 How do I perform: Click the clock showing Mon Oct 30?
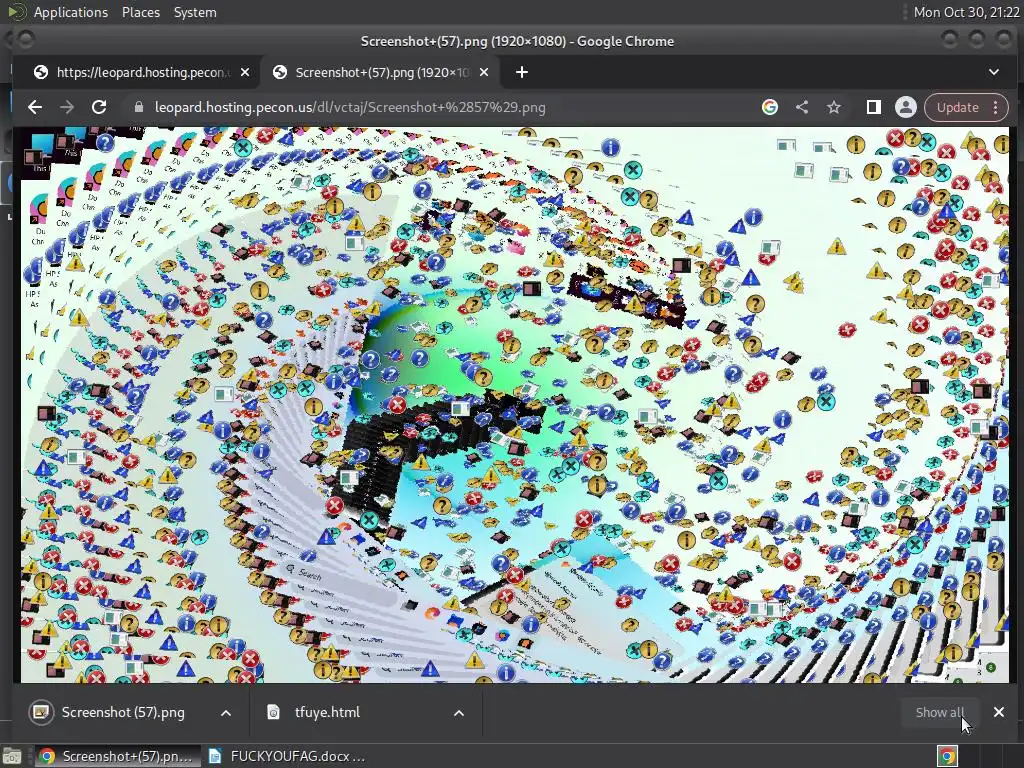966,12
